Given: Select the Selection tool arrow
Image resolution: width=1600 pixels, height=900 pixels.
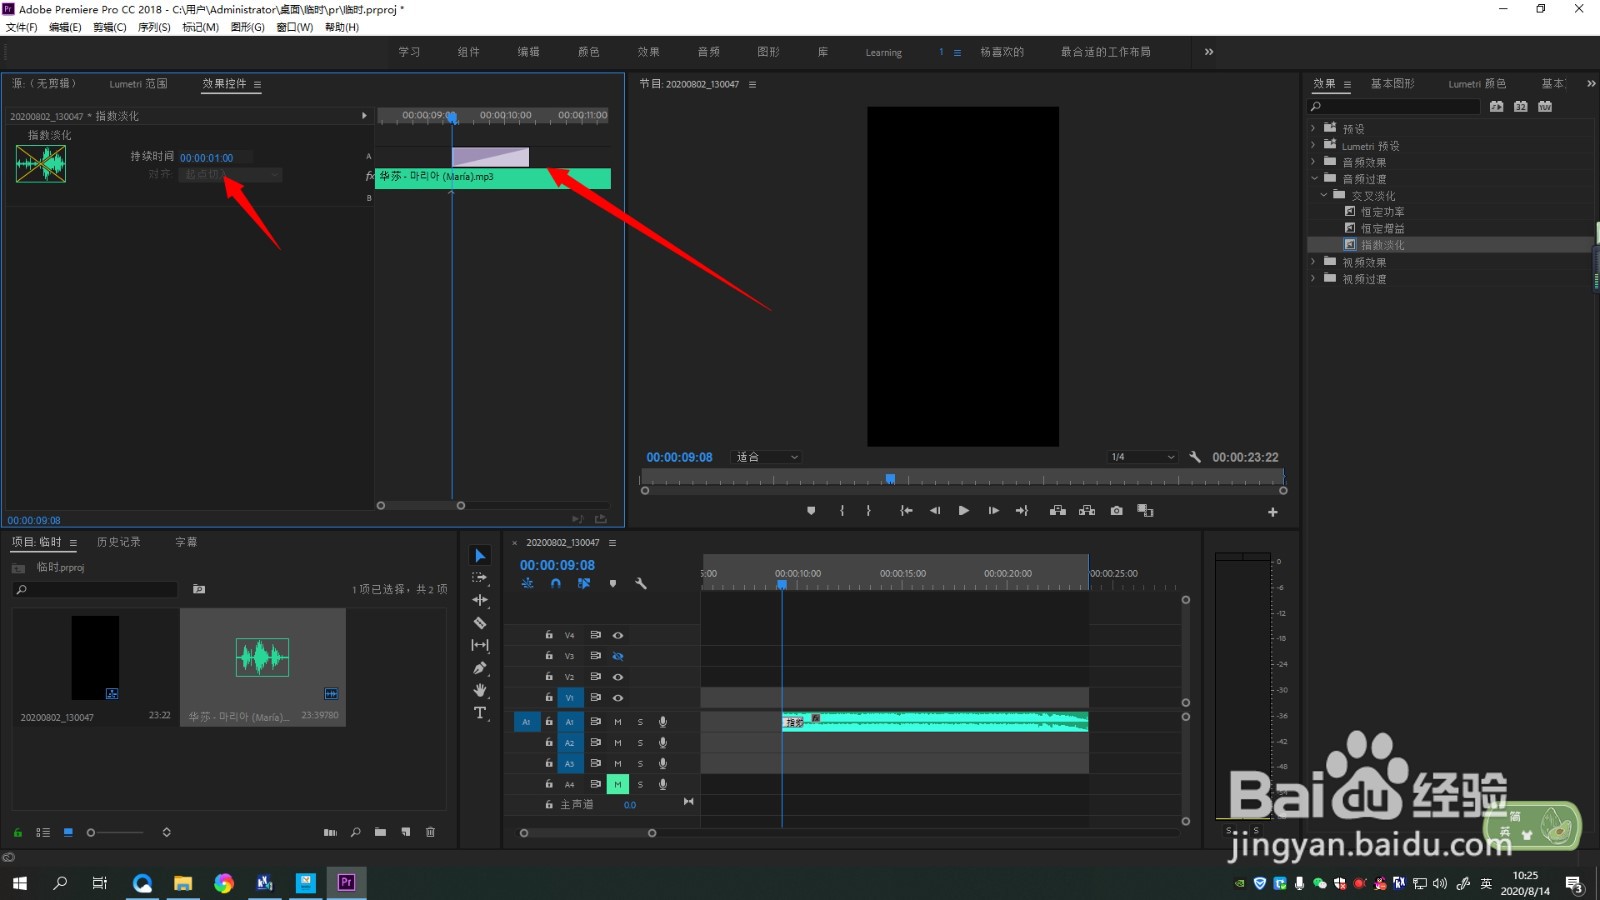Looking at the screenshot, I should pyautogui.click(x=480, y=556).
